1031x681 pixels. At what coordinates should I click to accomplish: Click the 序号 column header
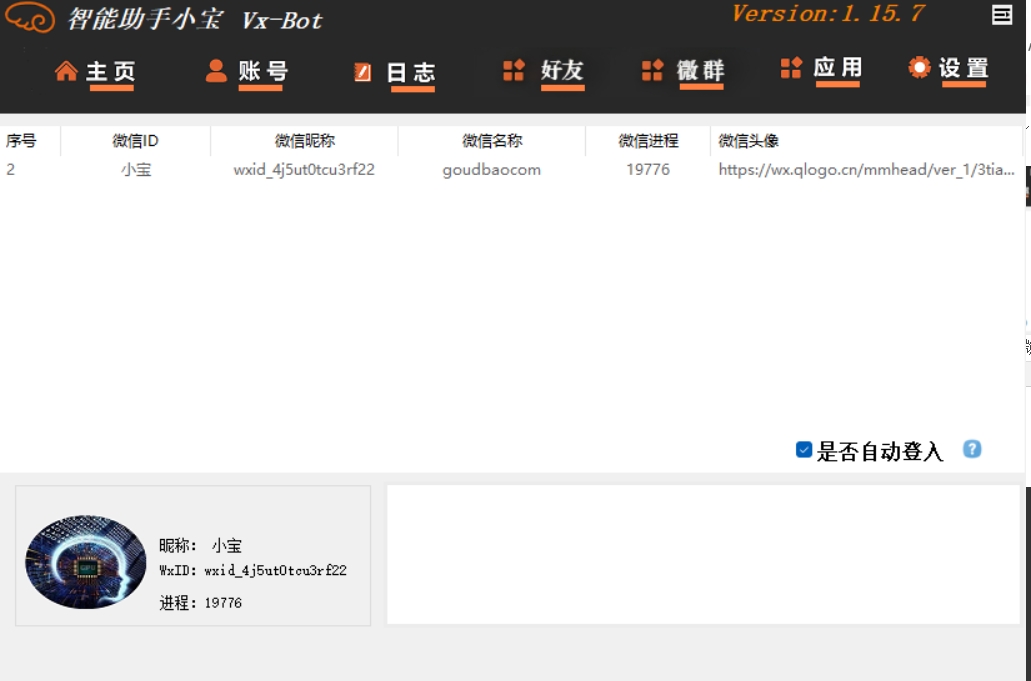point(21,141)
